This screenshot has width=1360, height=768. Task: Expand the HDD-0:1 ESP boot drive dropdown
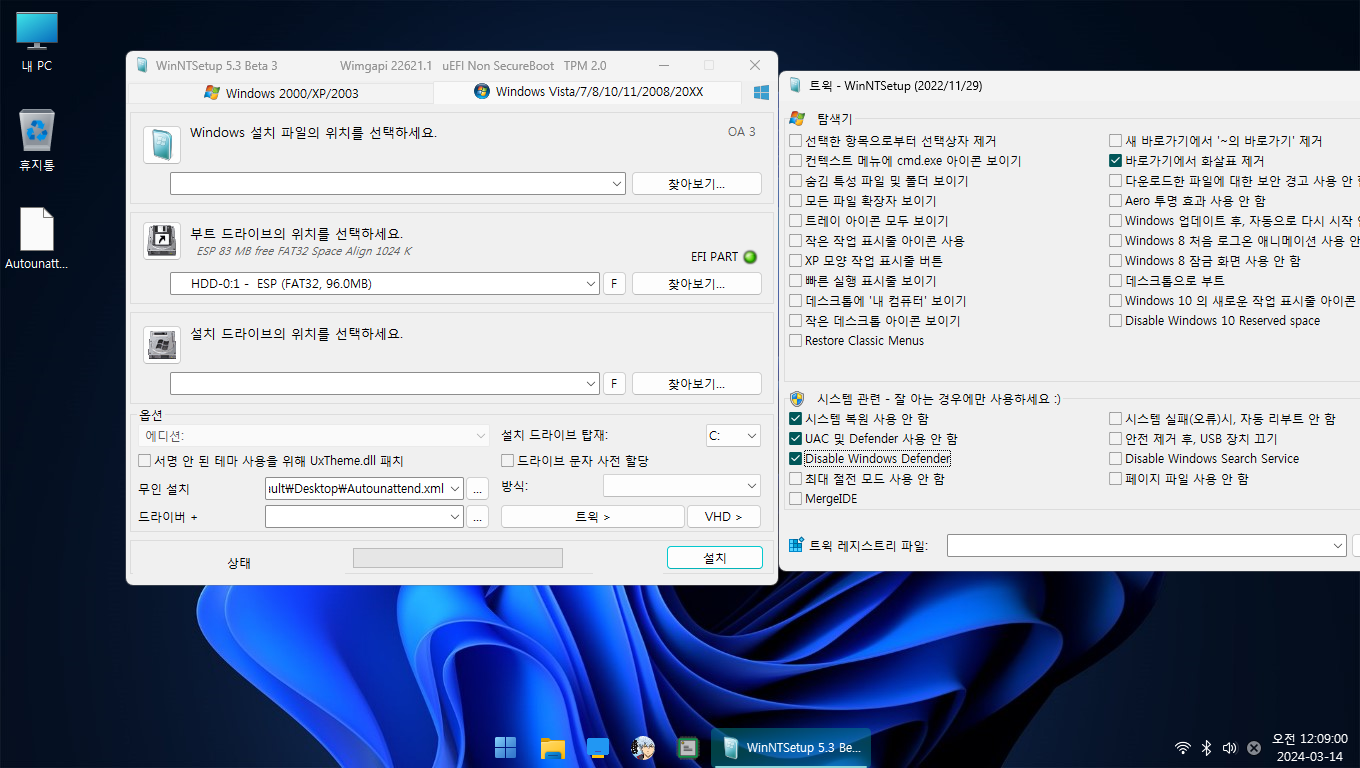pos(590,284)
